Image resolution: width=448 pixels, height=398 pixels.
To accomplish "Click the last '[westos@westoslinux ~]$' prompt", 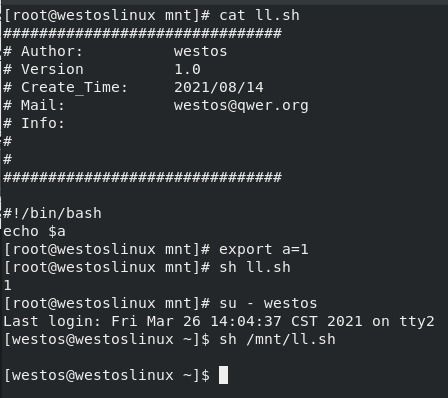I will tap(107, 375).
